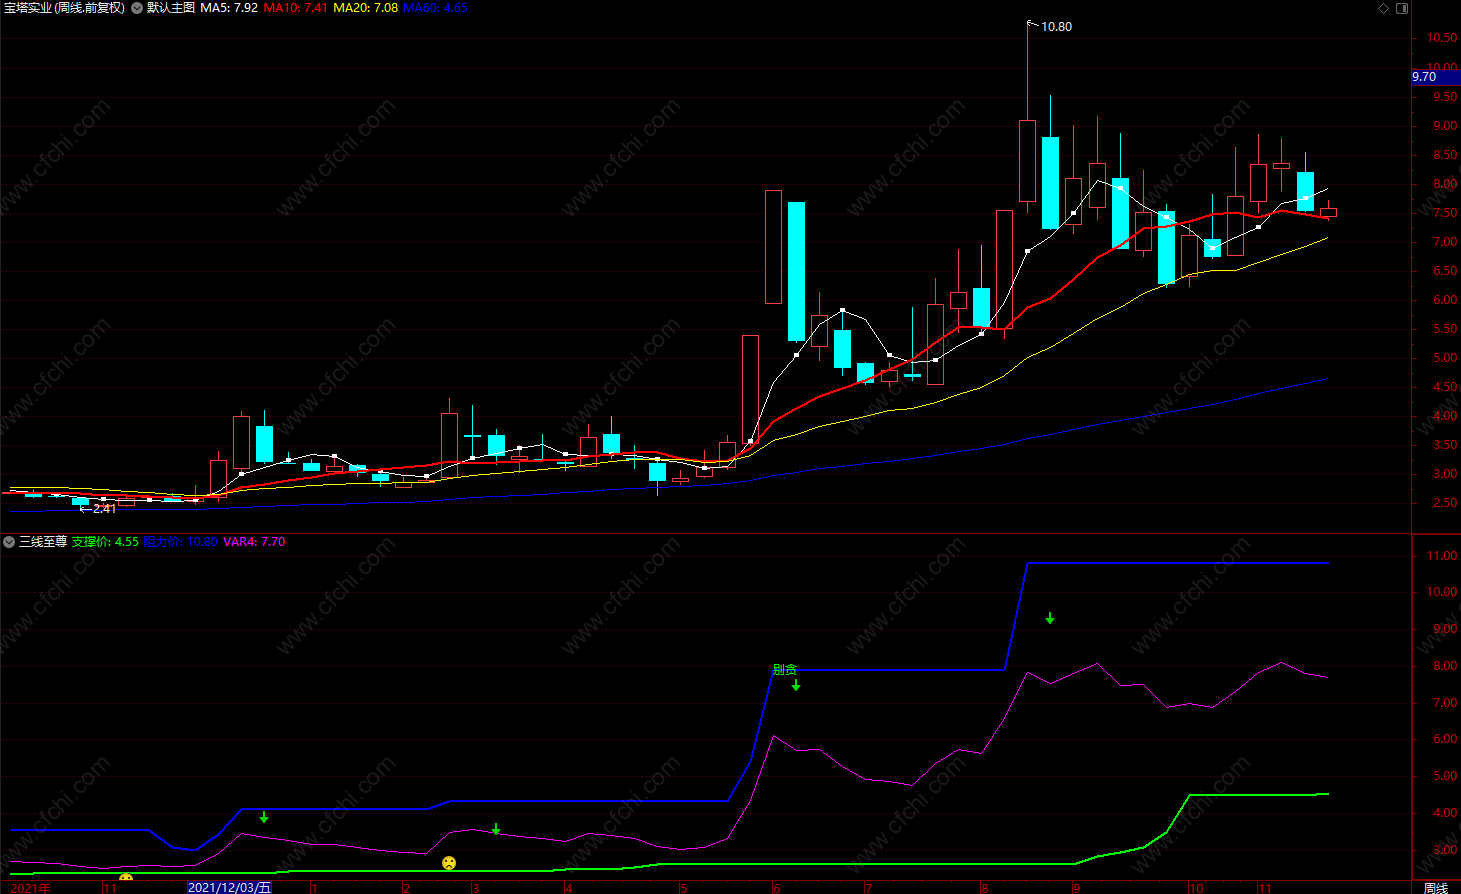1461x894 pixels.
Task: Click the 10.50 label on the price axis
Action: 1442,38
